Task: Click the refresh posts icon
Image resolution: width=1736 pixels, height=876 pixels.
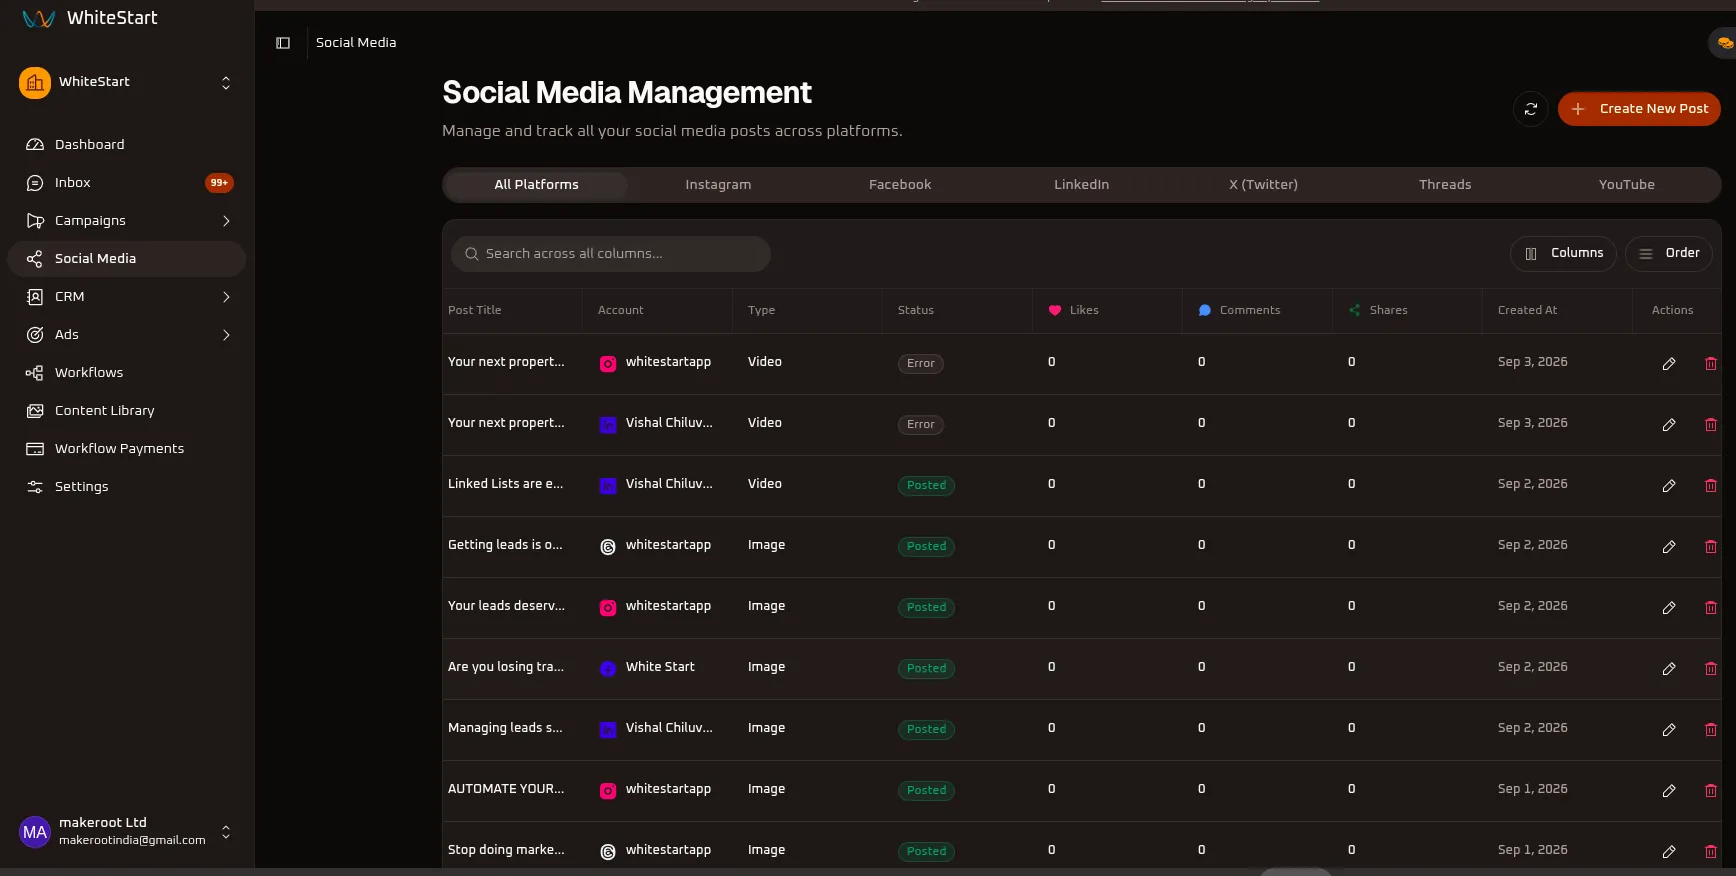Action: click(x=1530, y=109)
